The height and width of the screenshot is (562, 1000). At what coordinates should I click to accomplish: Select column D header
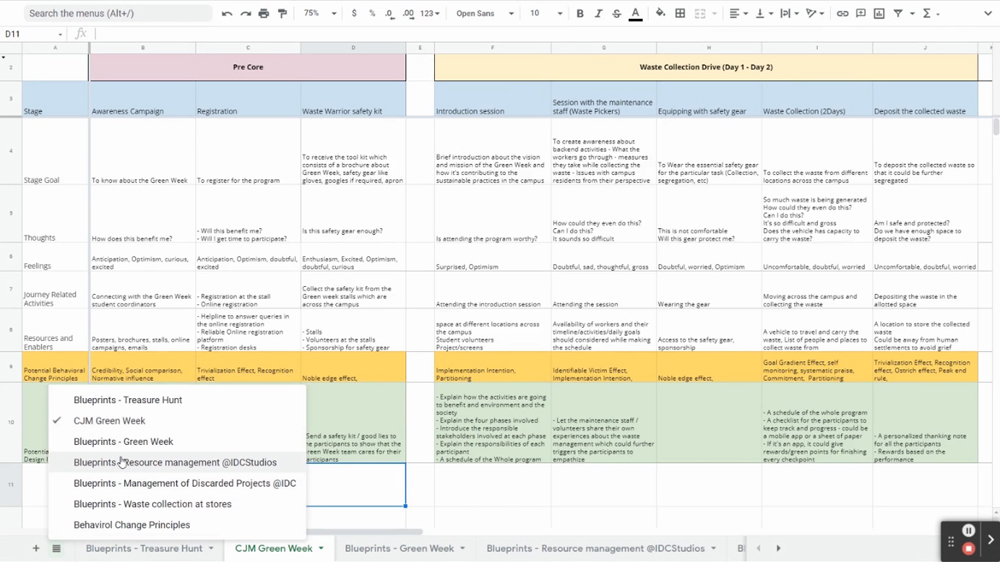pyautogui.click(x=353, y=48)
